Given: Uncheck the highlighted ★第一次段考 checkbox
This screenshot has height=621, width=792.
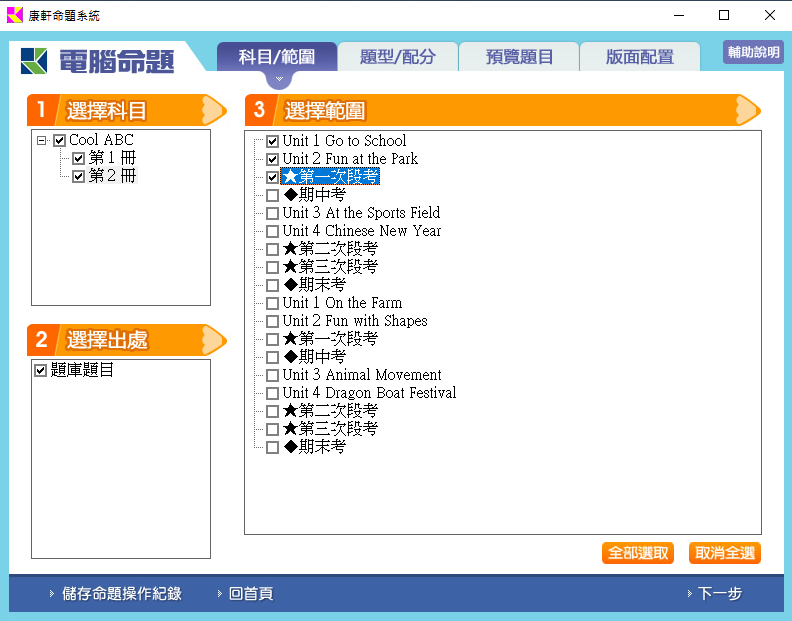Looking at the screenshot, I should (272, 177).
